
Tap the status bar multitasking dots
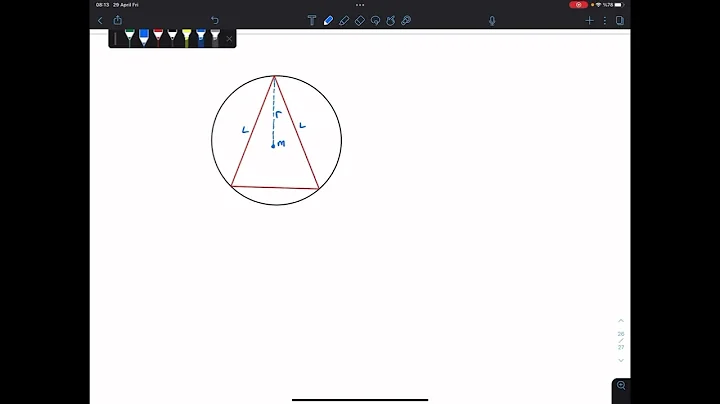tap(360, 5)
